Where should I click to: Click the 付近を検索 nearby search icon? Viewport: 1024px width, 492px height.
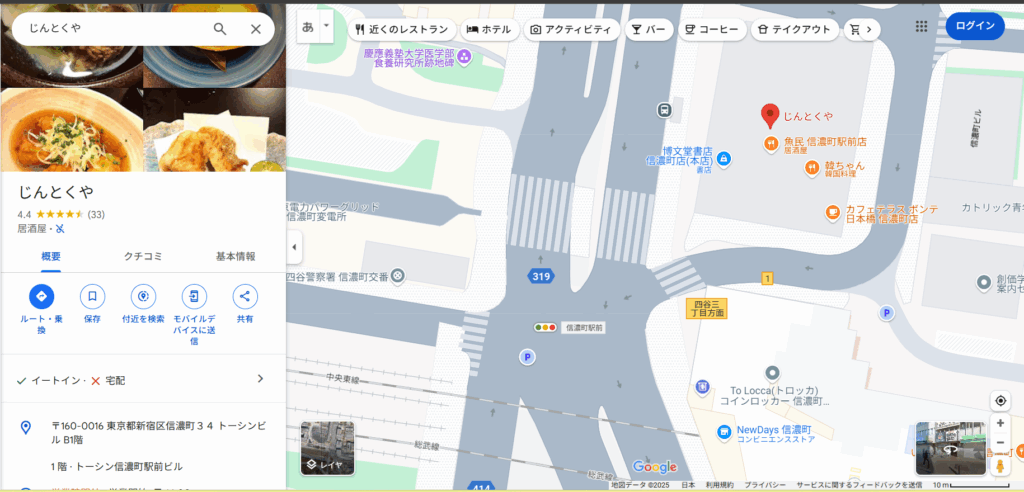click(144, 297)
